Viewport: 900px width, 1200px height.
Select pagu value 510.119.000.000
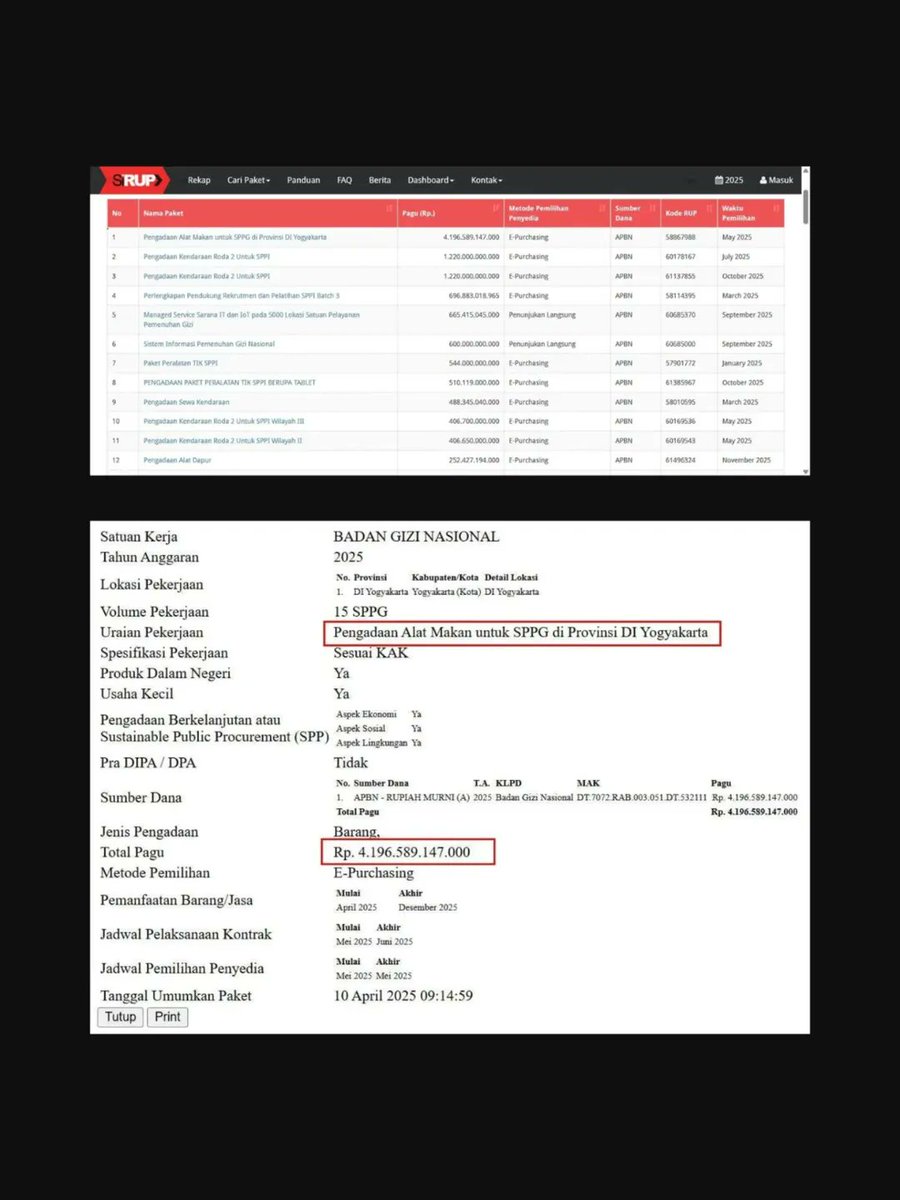click(x=473, y=383)
